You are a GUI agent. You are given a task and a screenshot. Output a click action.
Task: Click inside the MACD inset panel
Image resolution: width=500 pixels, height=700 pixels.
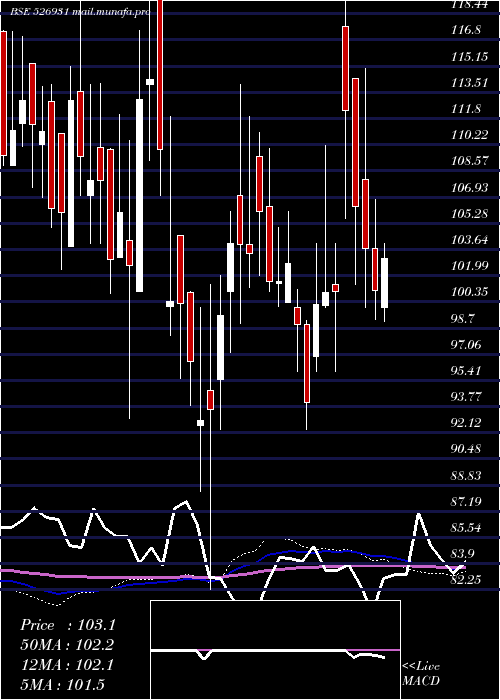pos(275,650)
